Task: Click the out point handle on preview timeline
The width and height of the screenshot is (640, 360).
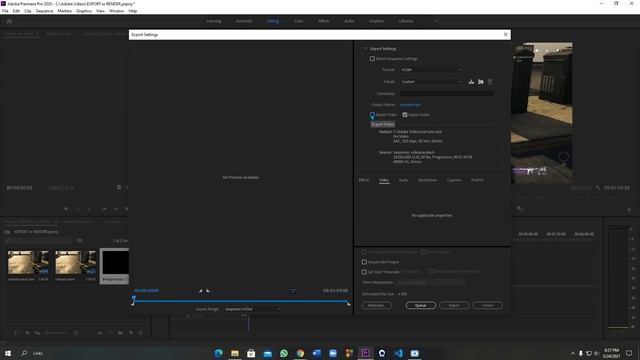Action: click(348, 304)
